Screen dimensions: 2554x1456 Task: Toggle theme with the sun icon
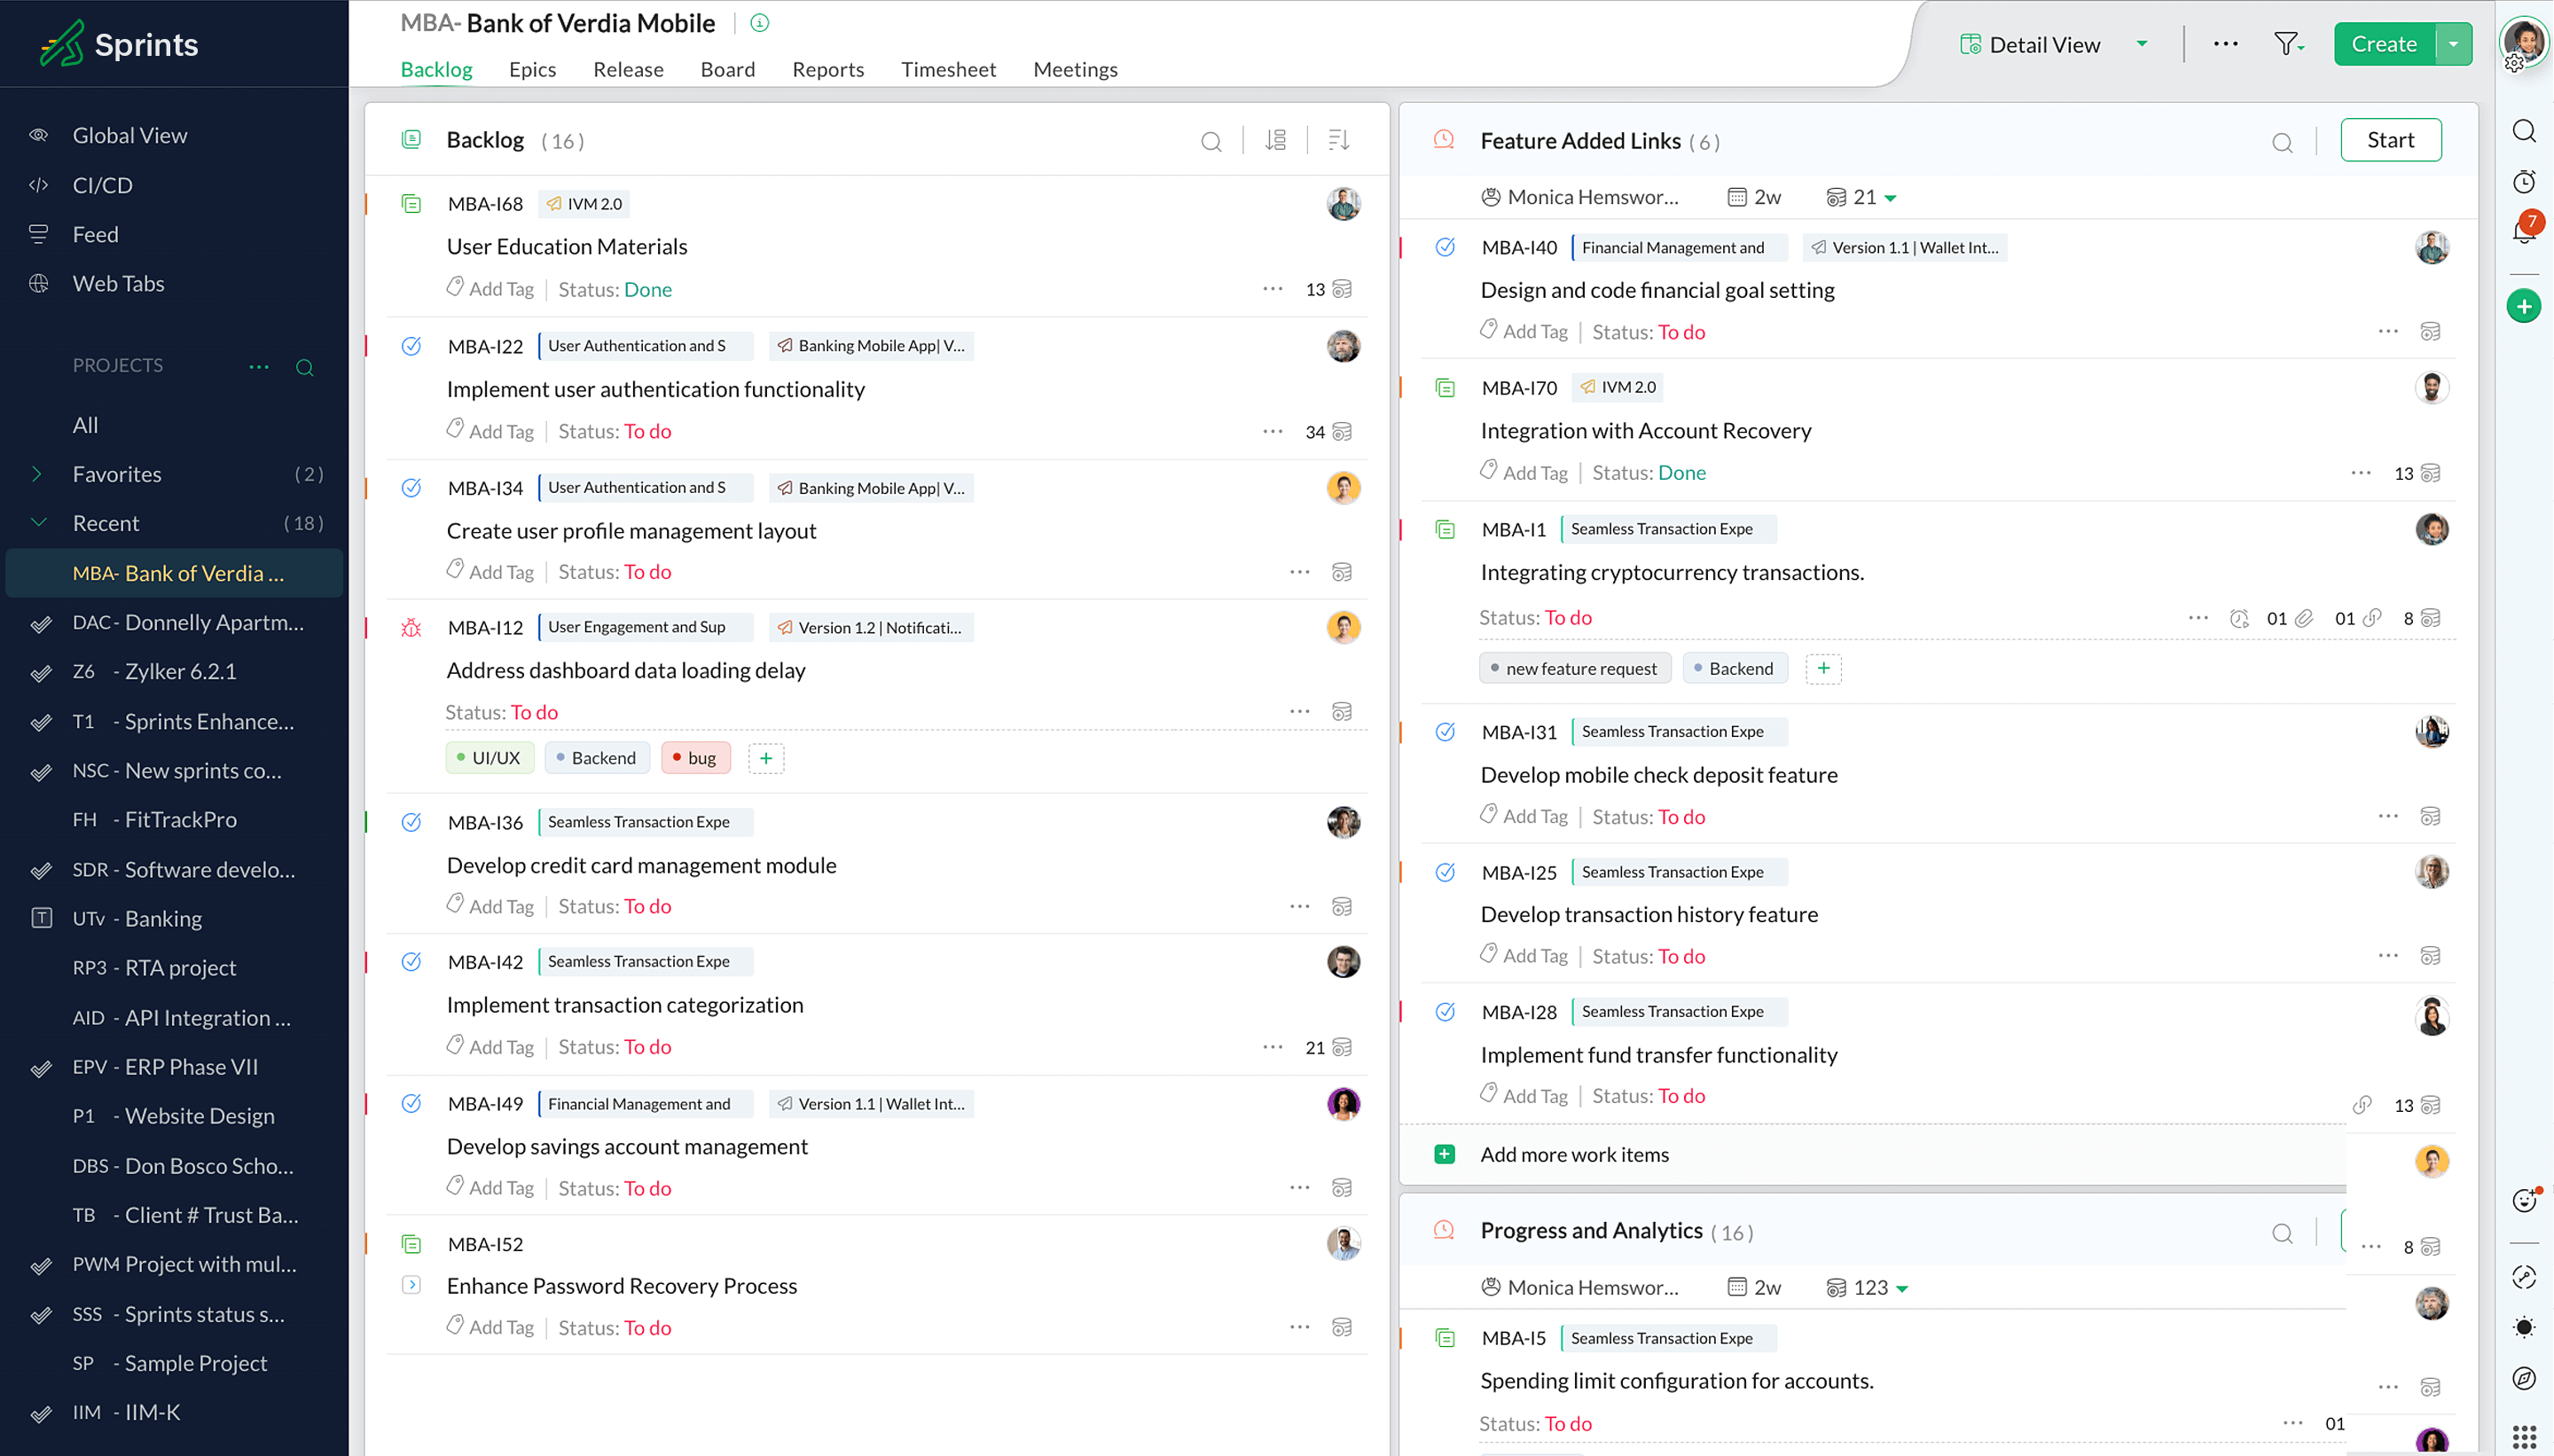[x=2524, y=1327]
